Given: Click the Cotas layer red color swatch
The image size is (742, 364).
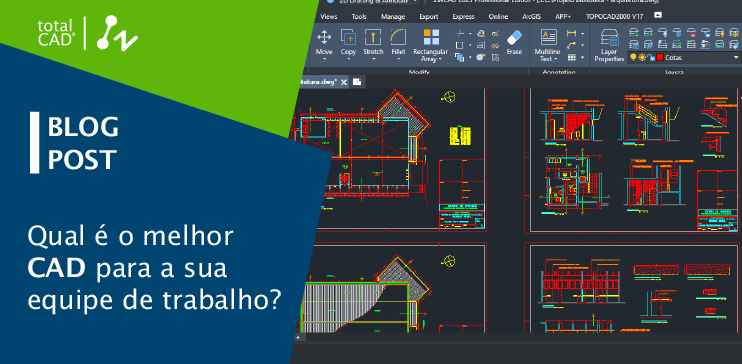Looking at the screenshot, I should click(660, 57).
